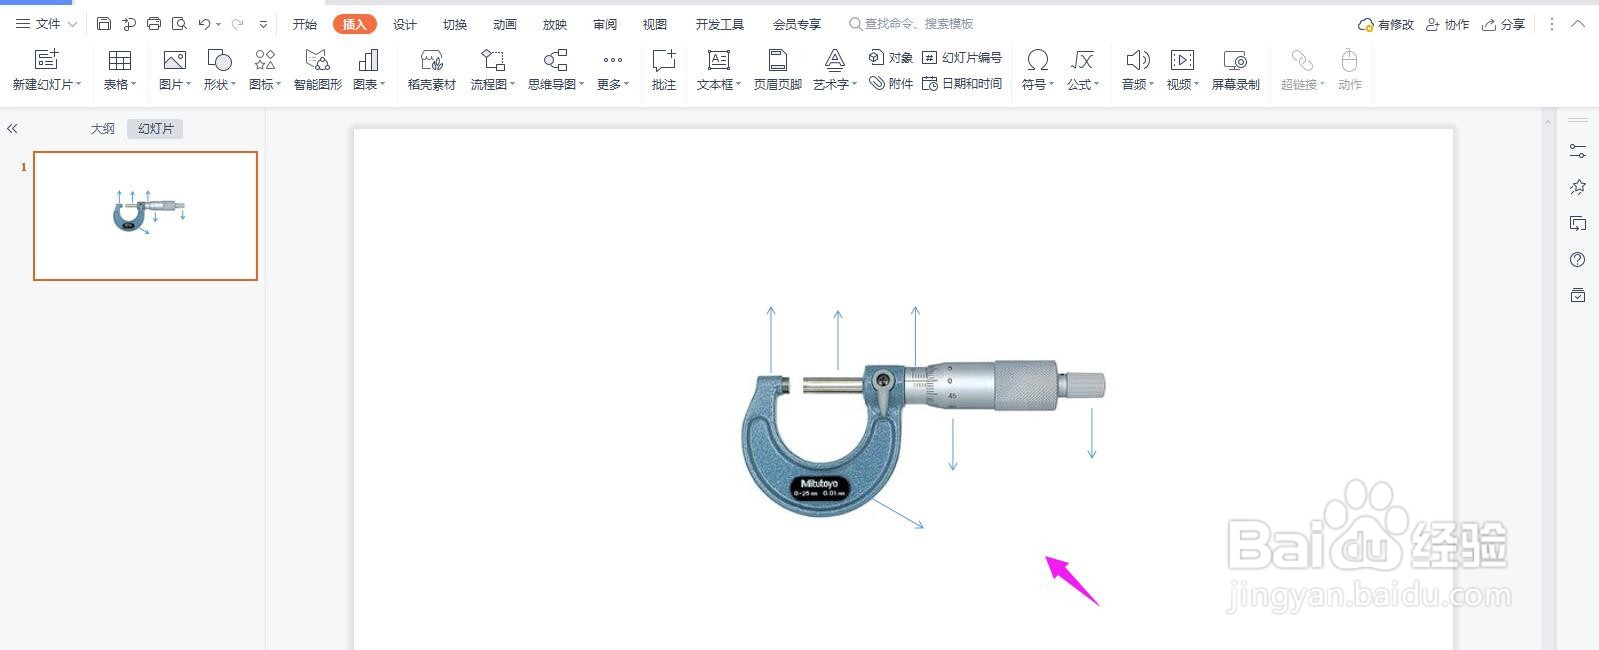Click the 附件 attachment button
The image size is (1599, 650).
tap(890, 83)
